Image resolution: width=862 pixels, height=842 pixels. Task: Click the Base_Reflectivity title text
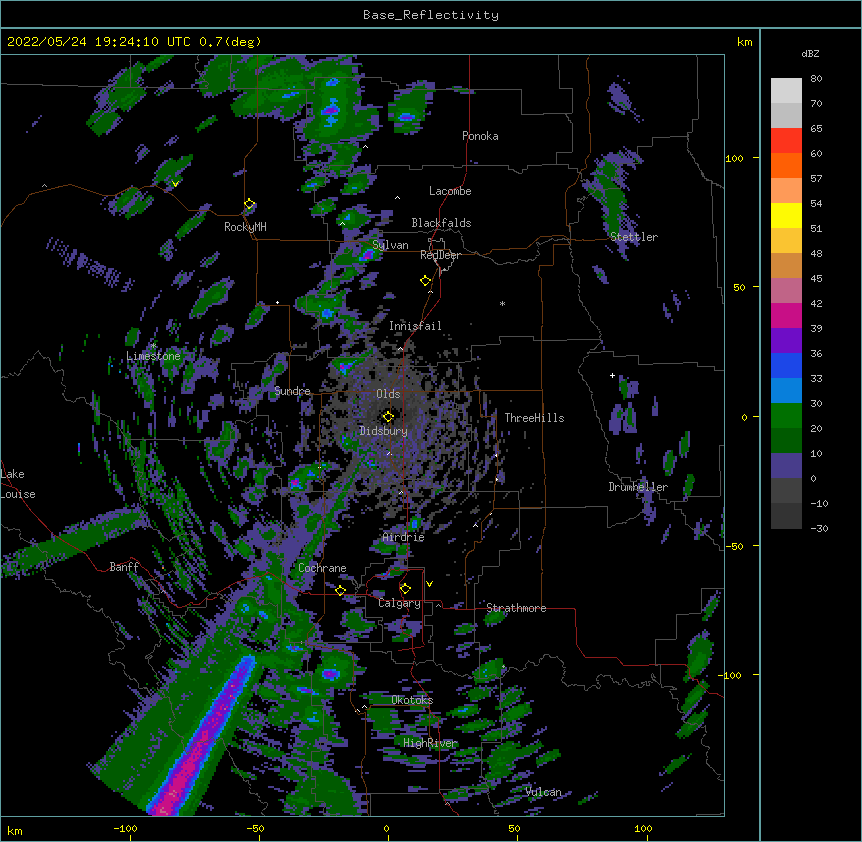(431, 15)
